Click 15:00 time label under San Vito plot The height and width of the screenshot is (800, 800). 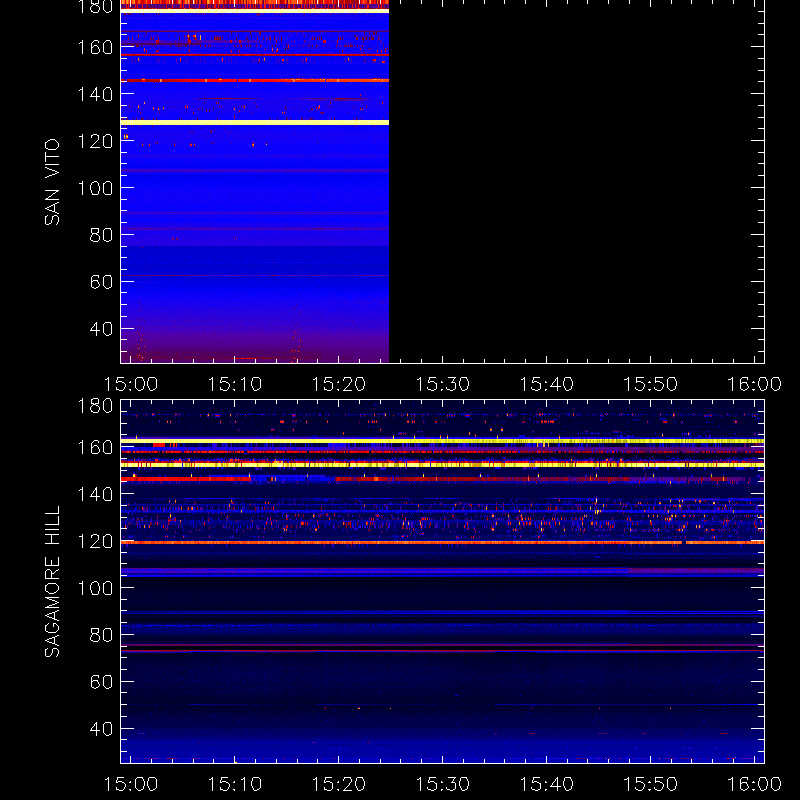pyautogui.click(x=131, y=384)
